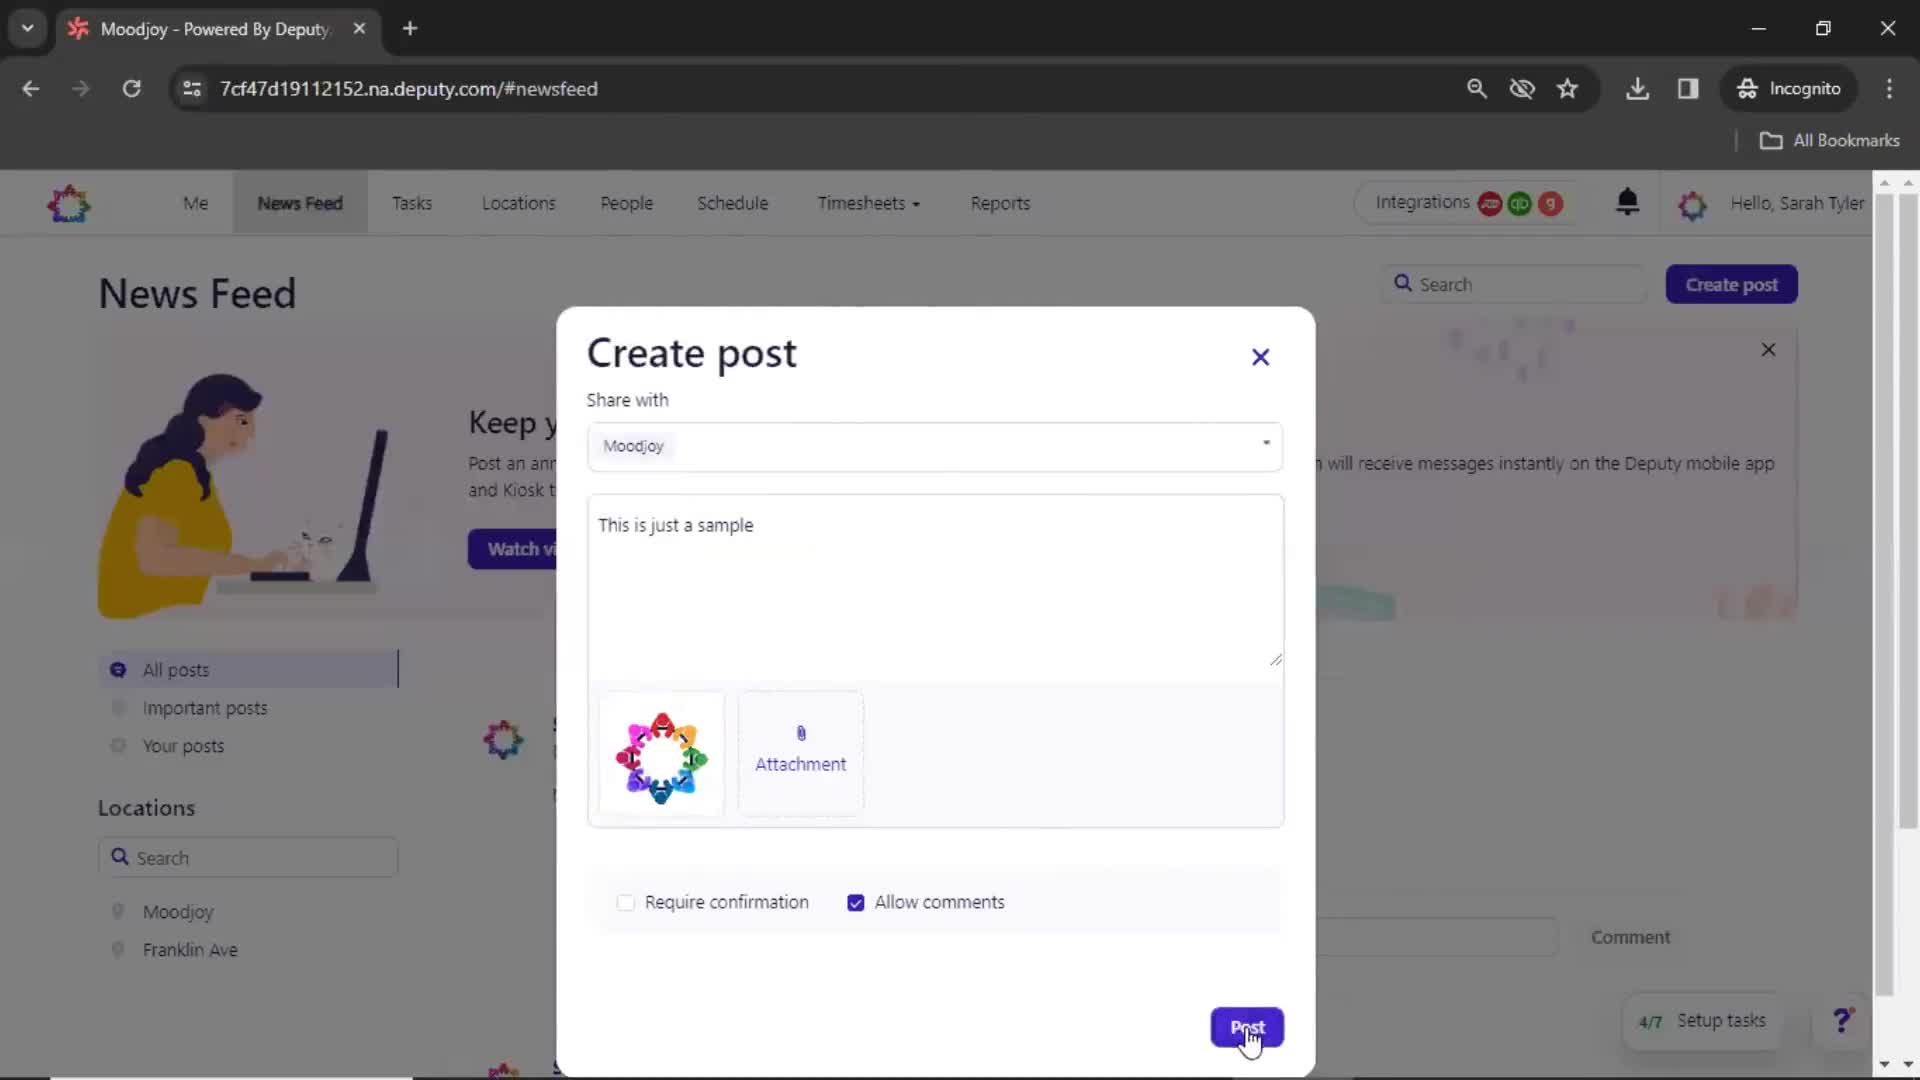
Task: Select All posts in sidebar
Action: [x=175, y=670]
